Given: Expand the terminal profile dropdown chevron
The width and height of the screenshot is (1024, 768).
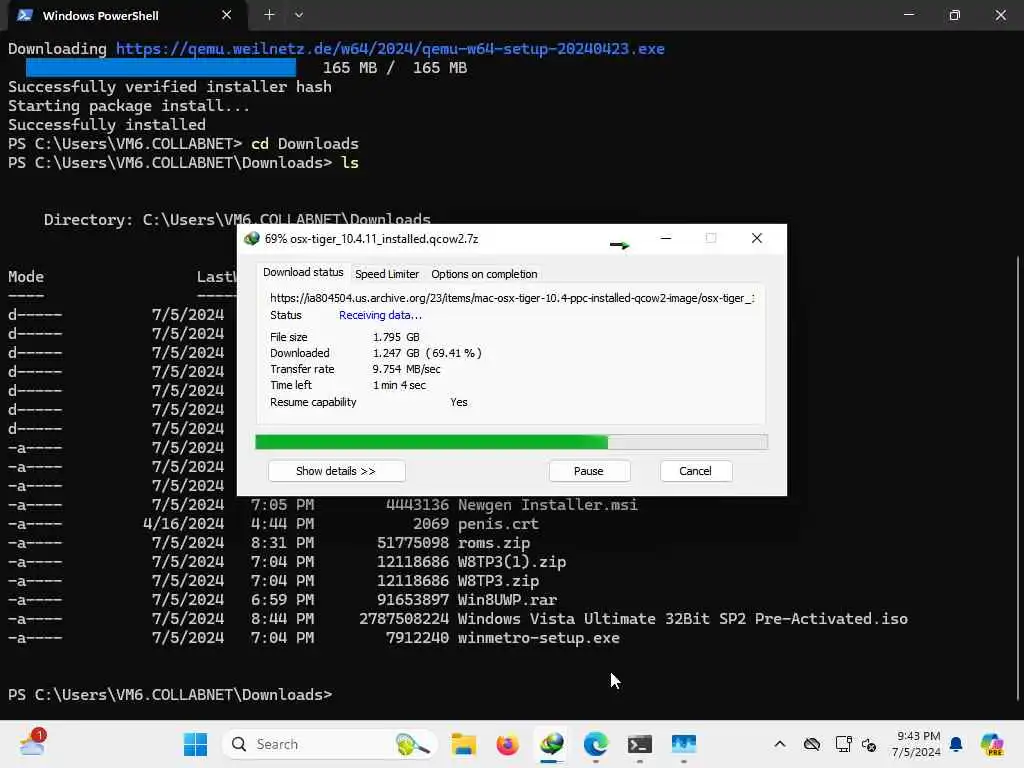Looking at the screenshot, I should pyautogui.click(x=298, y=15).
